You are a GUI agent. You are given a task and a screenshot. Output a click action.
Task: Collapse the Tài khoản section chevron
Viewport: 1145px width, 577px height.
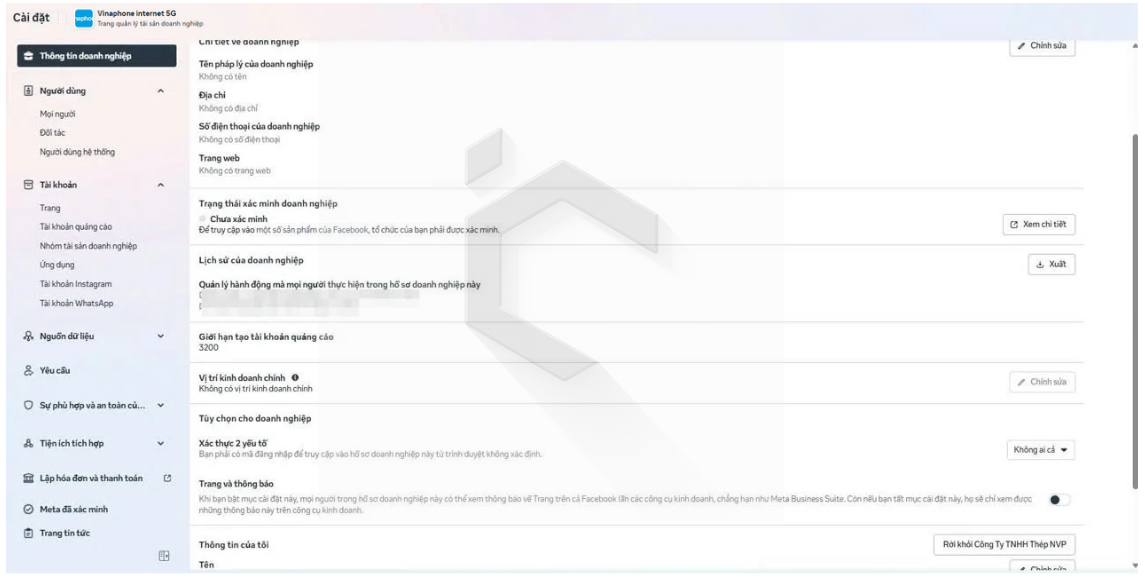161,185
